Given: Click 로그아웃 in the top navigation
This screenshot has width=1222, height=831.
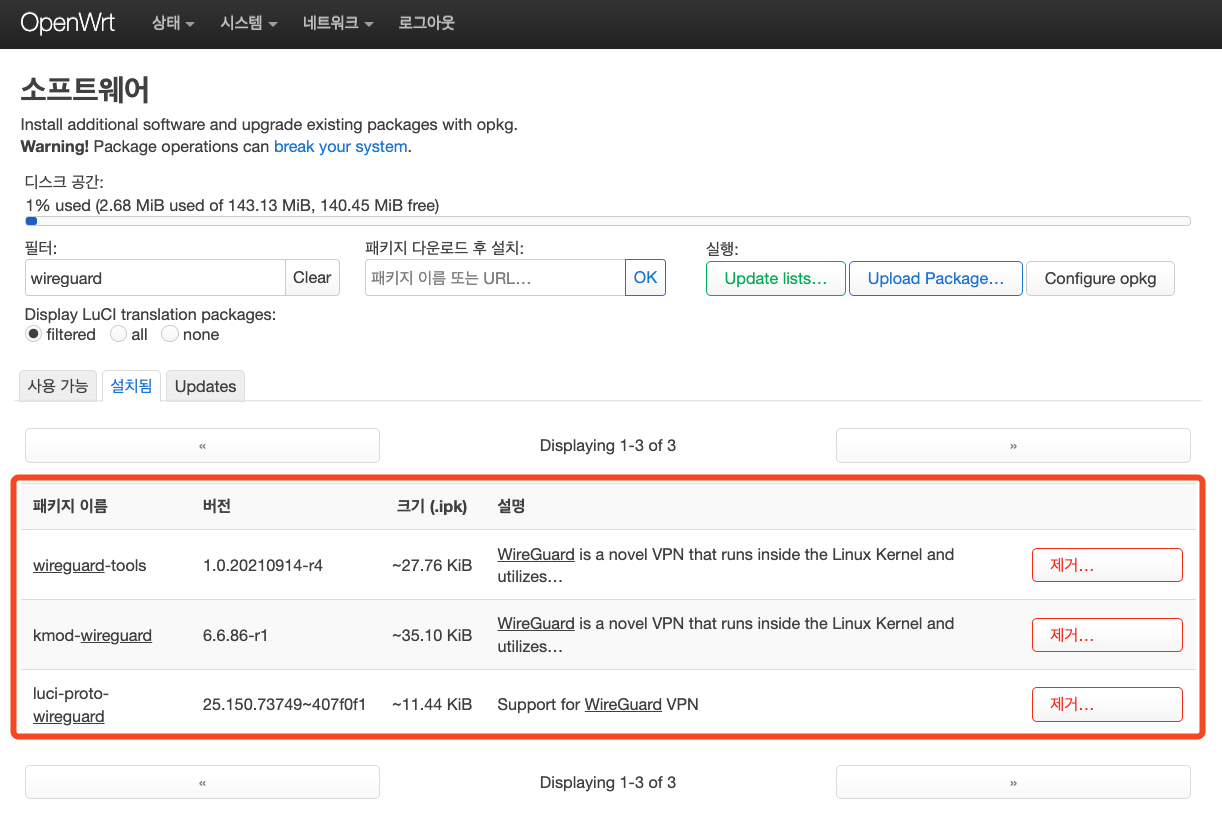Looking at the screenshot, I should 426,23.
